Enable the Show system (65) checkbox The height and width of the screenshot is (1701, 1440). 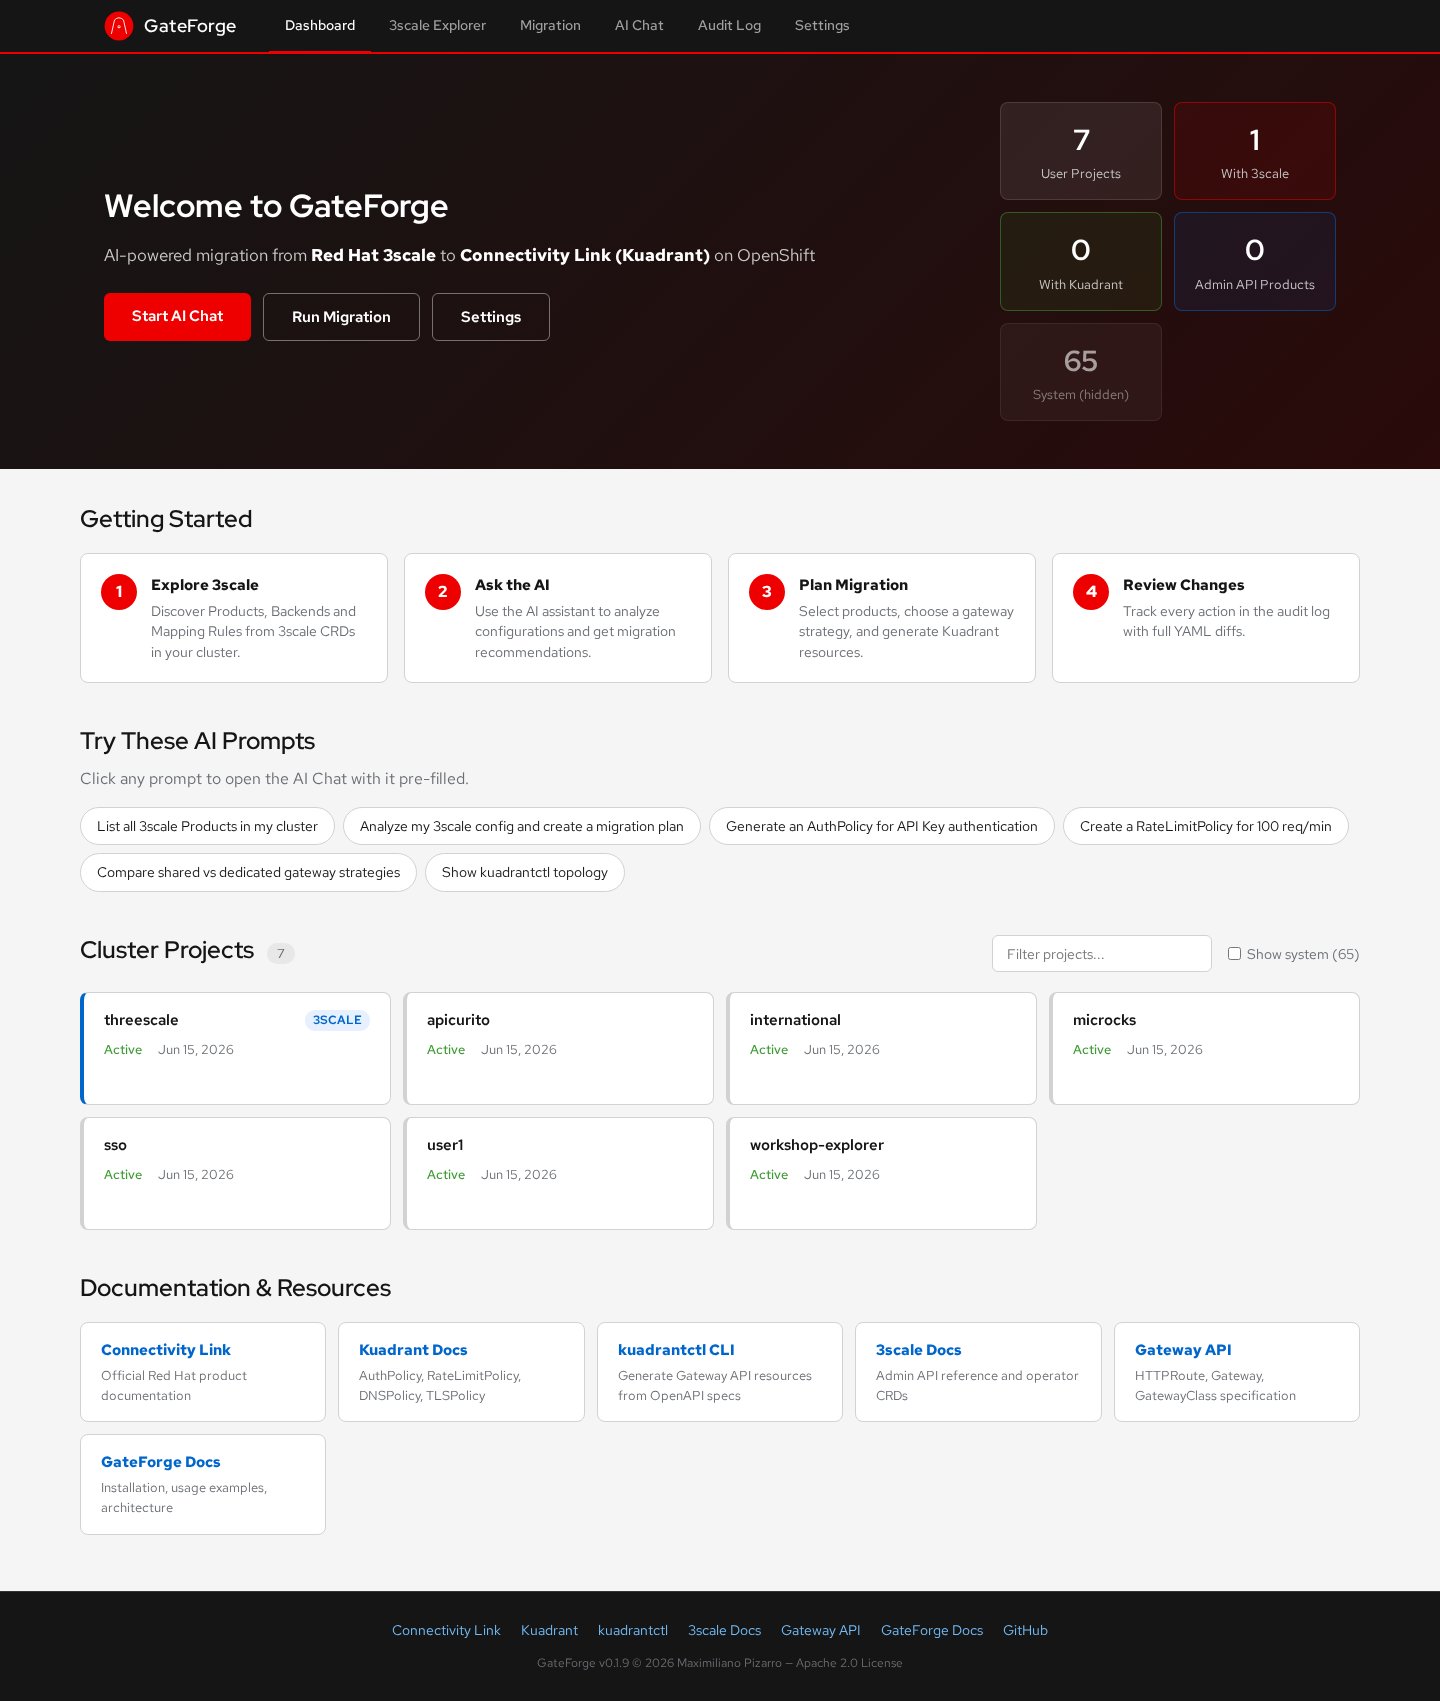[x=1234, y=954]
